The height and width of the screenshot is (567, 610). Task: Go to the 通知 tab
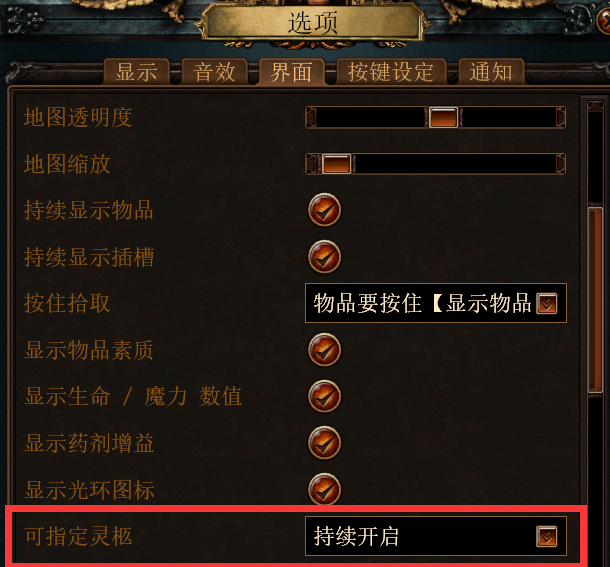click(x=491, y=72)
